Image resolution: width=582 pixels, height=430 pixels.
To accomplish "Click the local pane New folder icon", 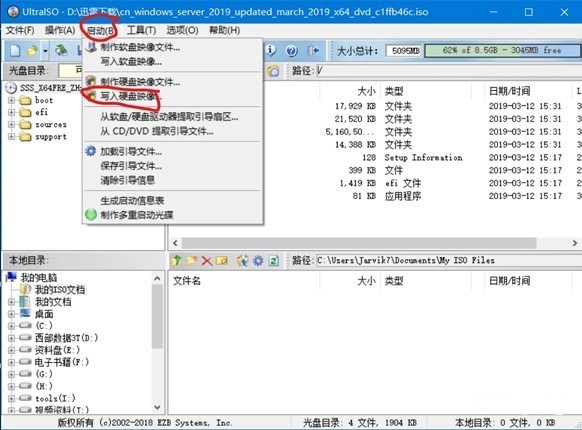I will point(192,260).
